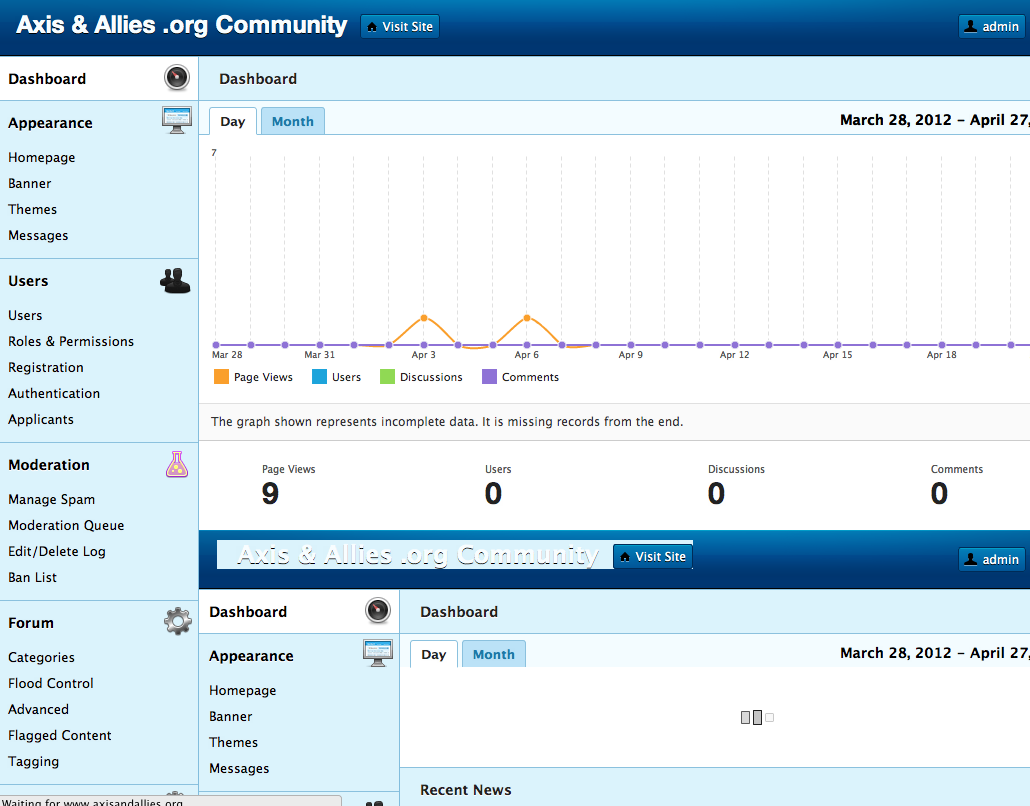Screen dimensions: 1030x806
Task: Open the nested admin user button
Action: [991, 559]
